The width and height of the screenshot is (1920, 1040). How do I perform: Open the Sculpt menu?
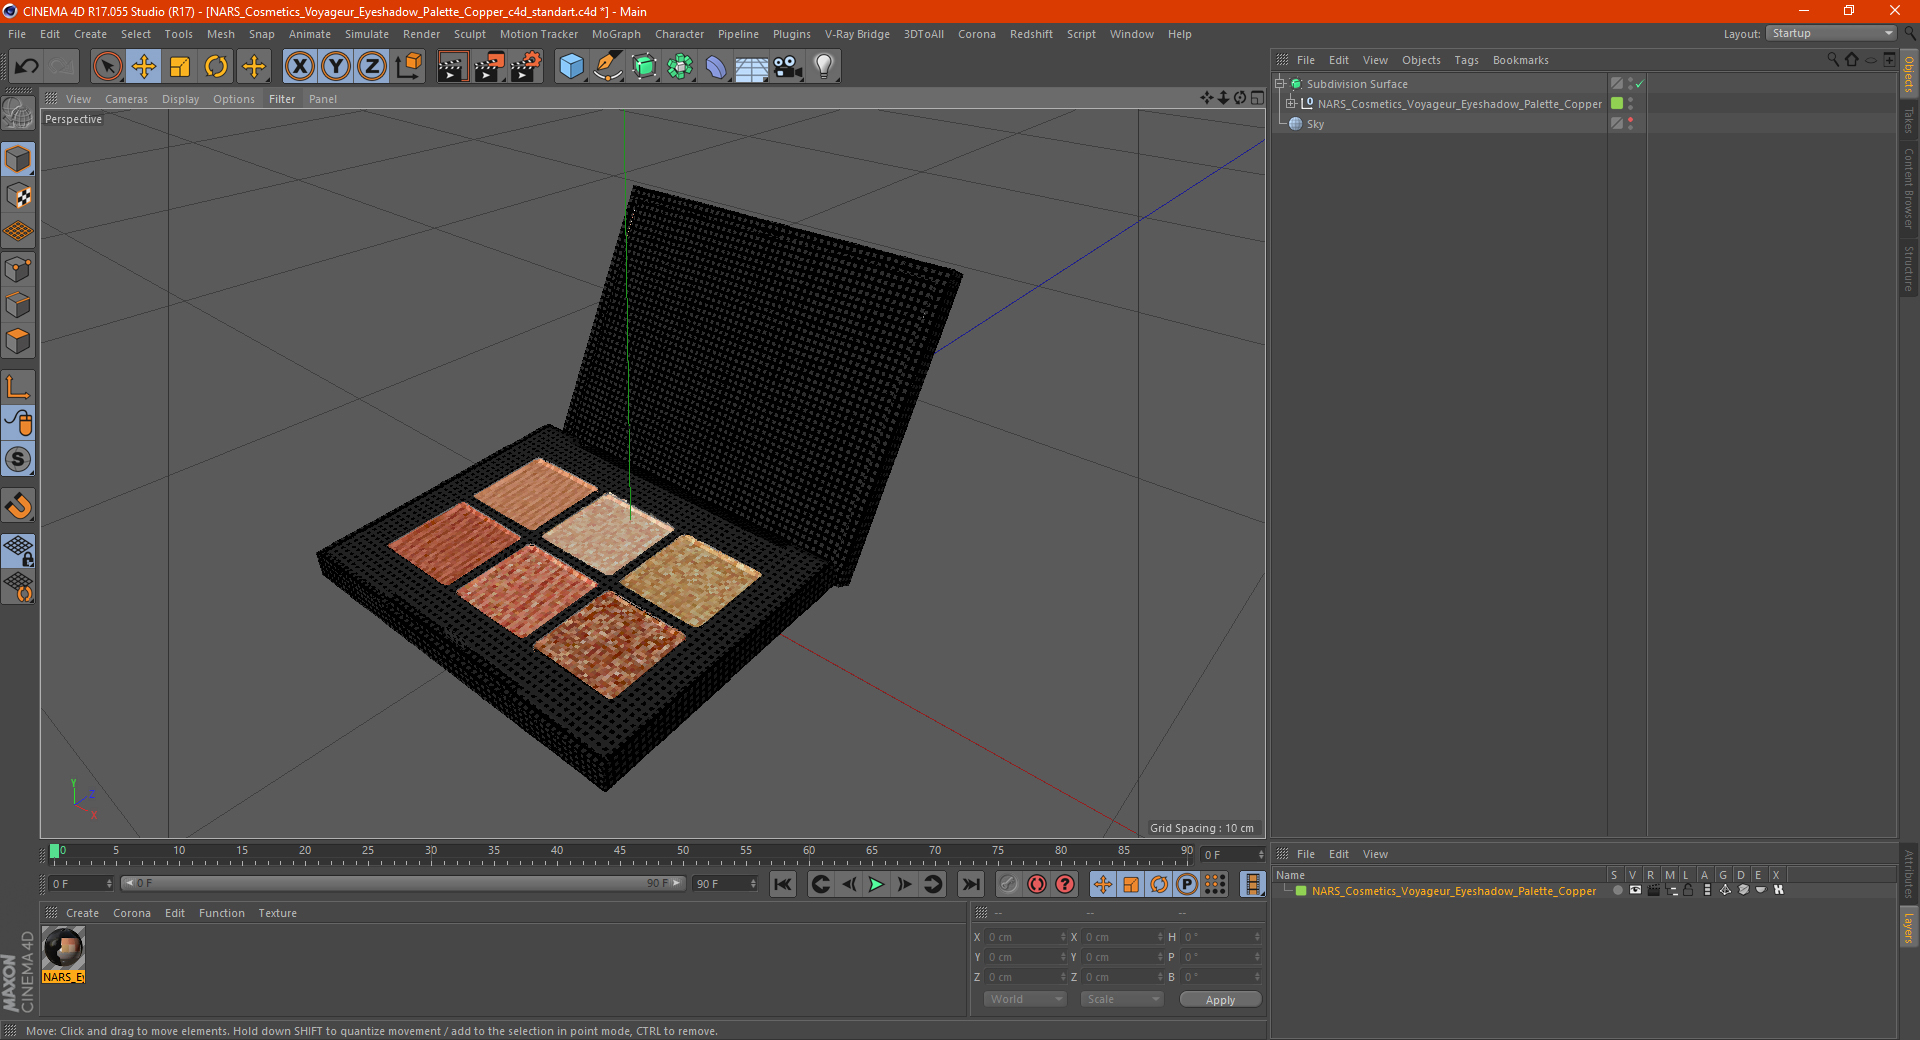tap(469, 34)
